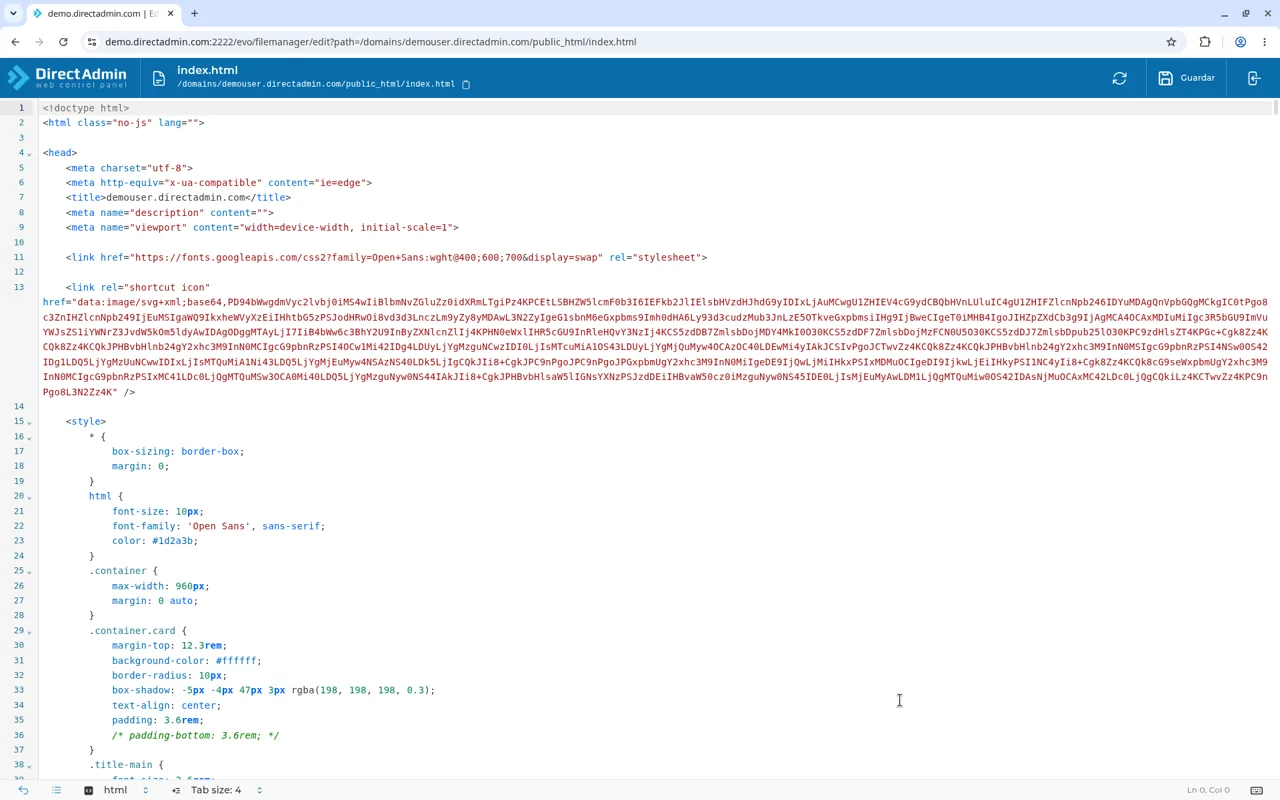1280x800 pixels.
Task: Show keyboard shortcuts via the keyboard icon
Action: point(1257,790)
